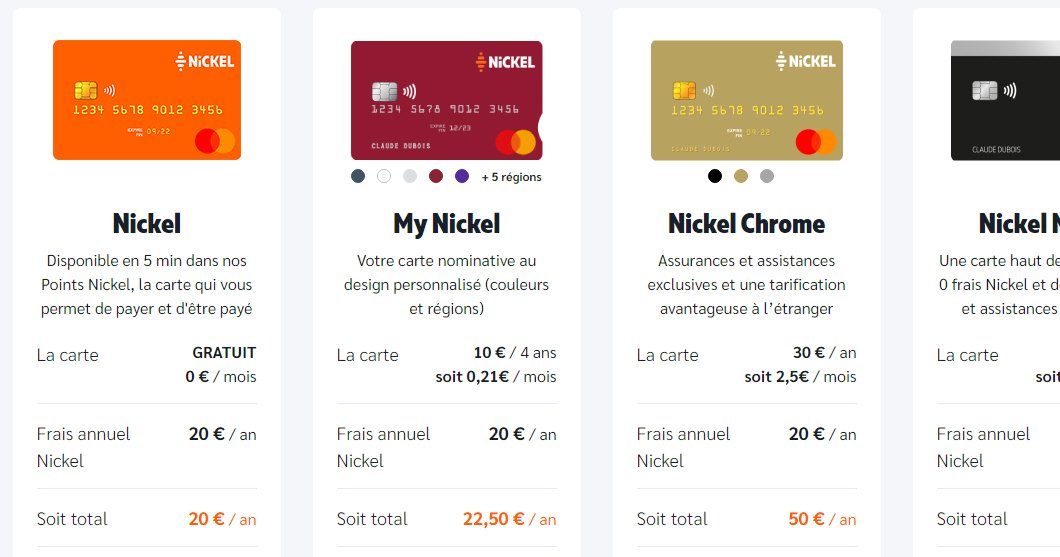
Task: Click the Nickel logo on the burgundy card
Action: coord(505,61)
